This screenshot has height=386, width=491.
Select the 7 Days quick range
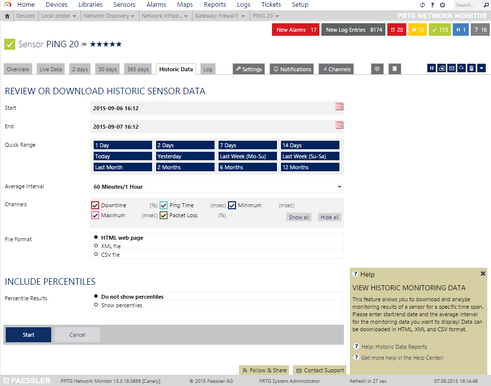247,145
